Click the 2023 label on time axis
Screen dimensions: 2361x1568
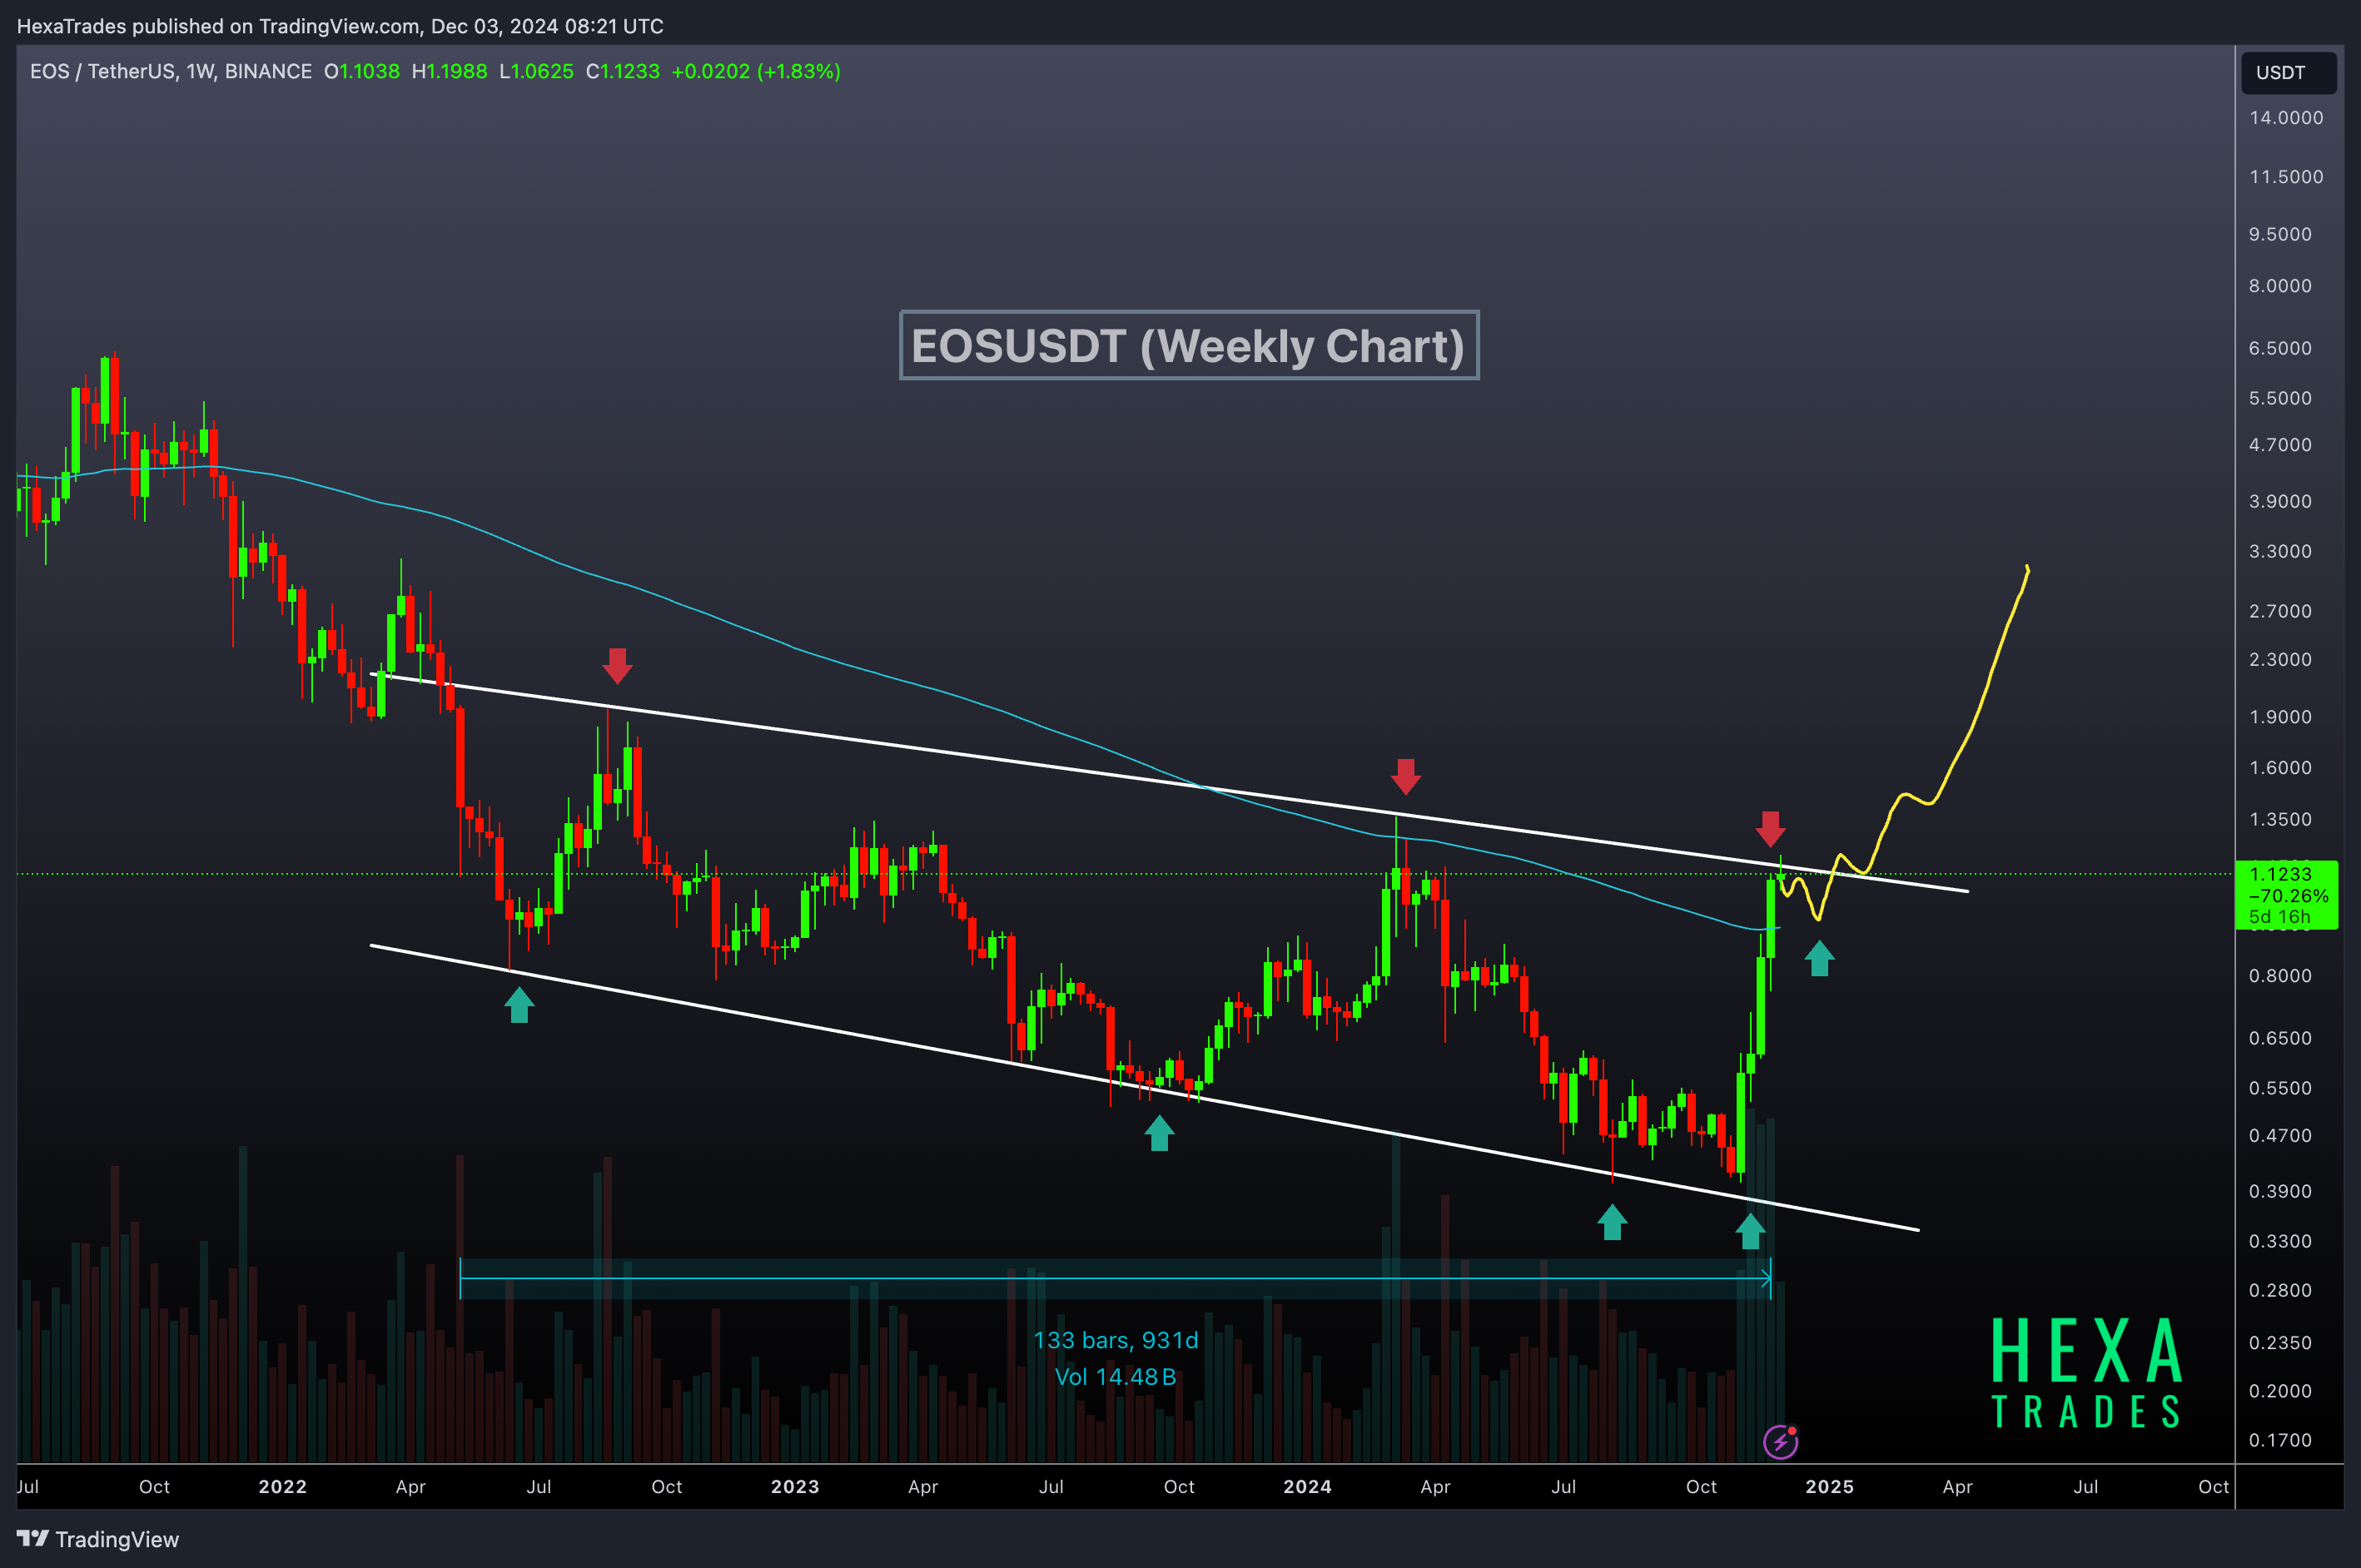[795, 1487]
